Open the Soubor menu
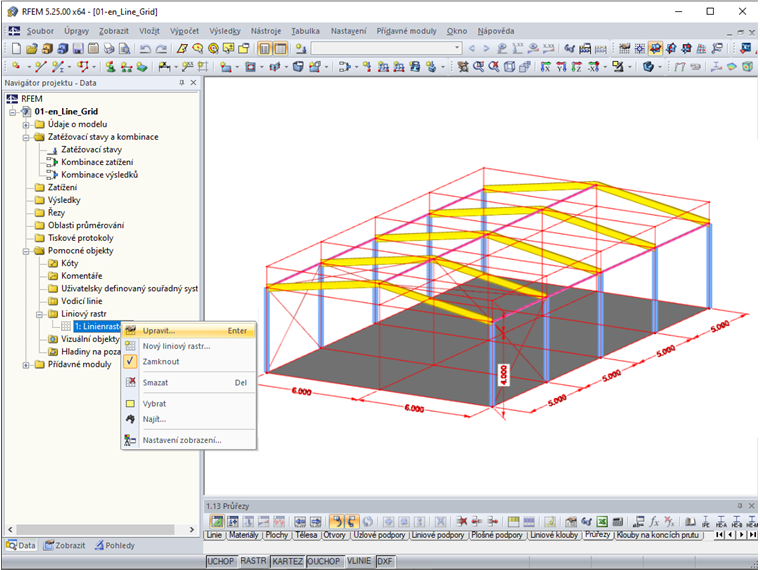 (40, 31)
